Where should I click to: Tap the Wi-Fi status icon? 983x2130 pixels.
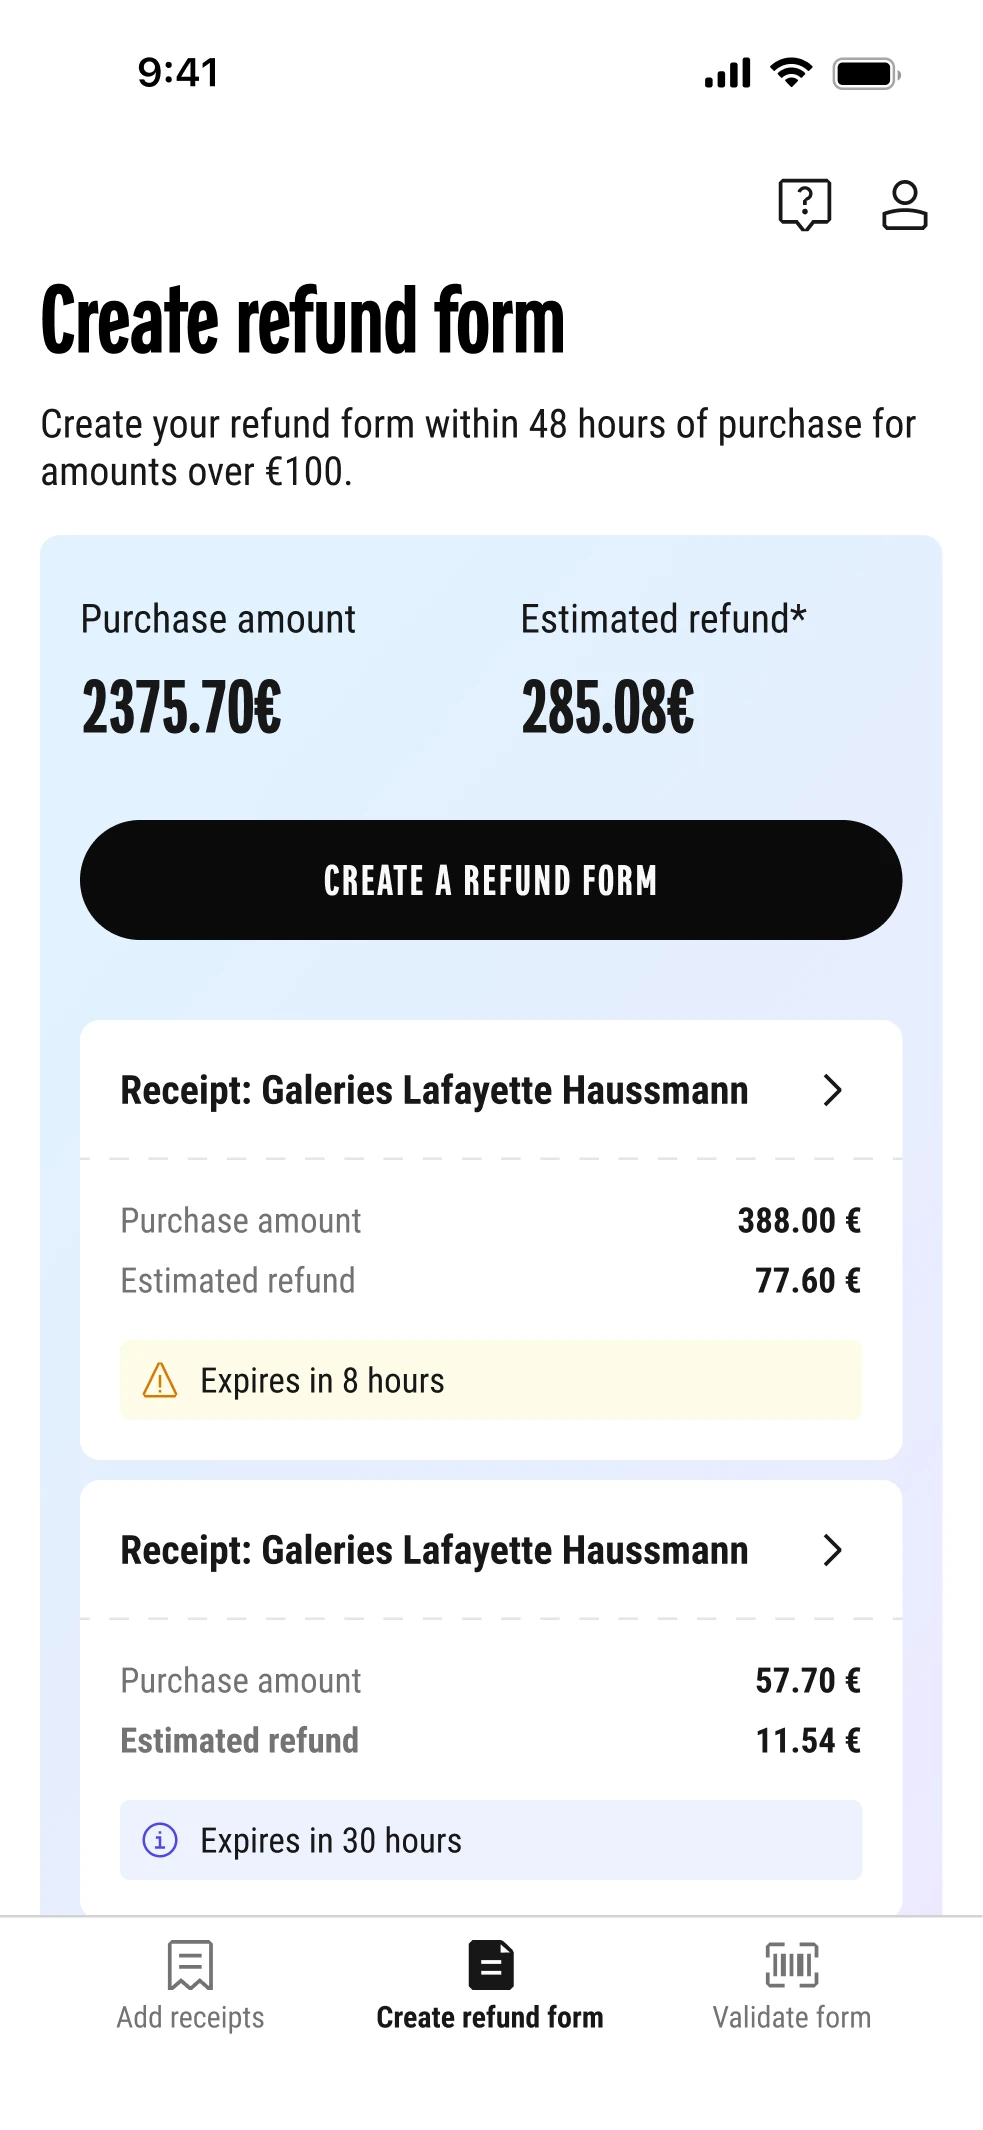pyautogui.click(x=791, y=73)
